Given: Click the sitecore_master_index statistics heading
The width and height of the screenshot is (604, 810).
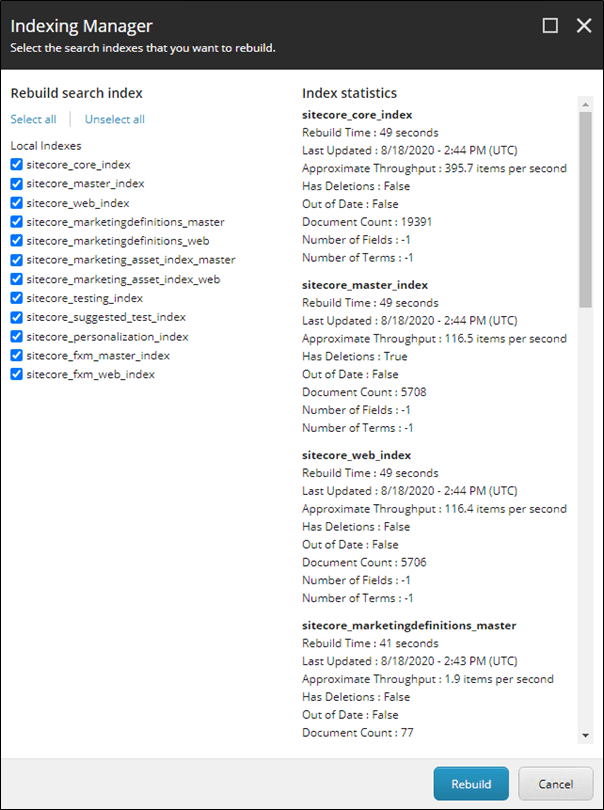Looking at the screenshot, I should 365,285.
